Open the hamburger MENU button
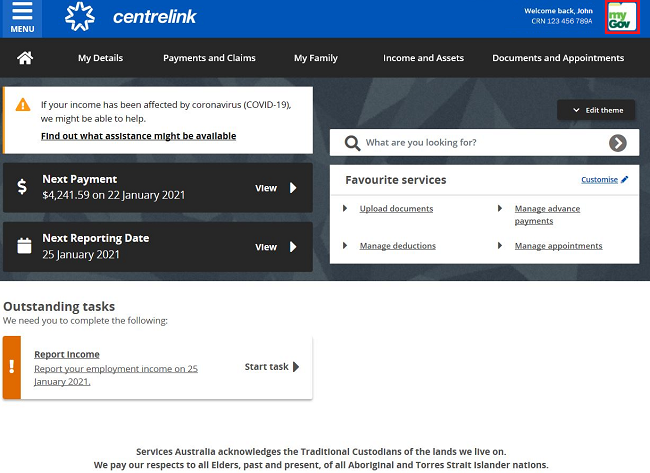The width and height of the screenshot is (650, 473). coord(22,18)
